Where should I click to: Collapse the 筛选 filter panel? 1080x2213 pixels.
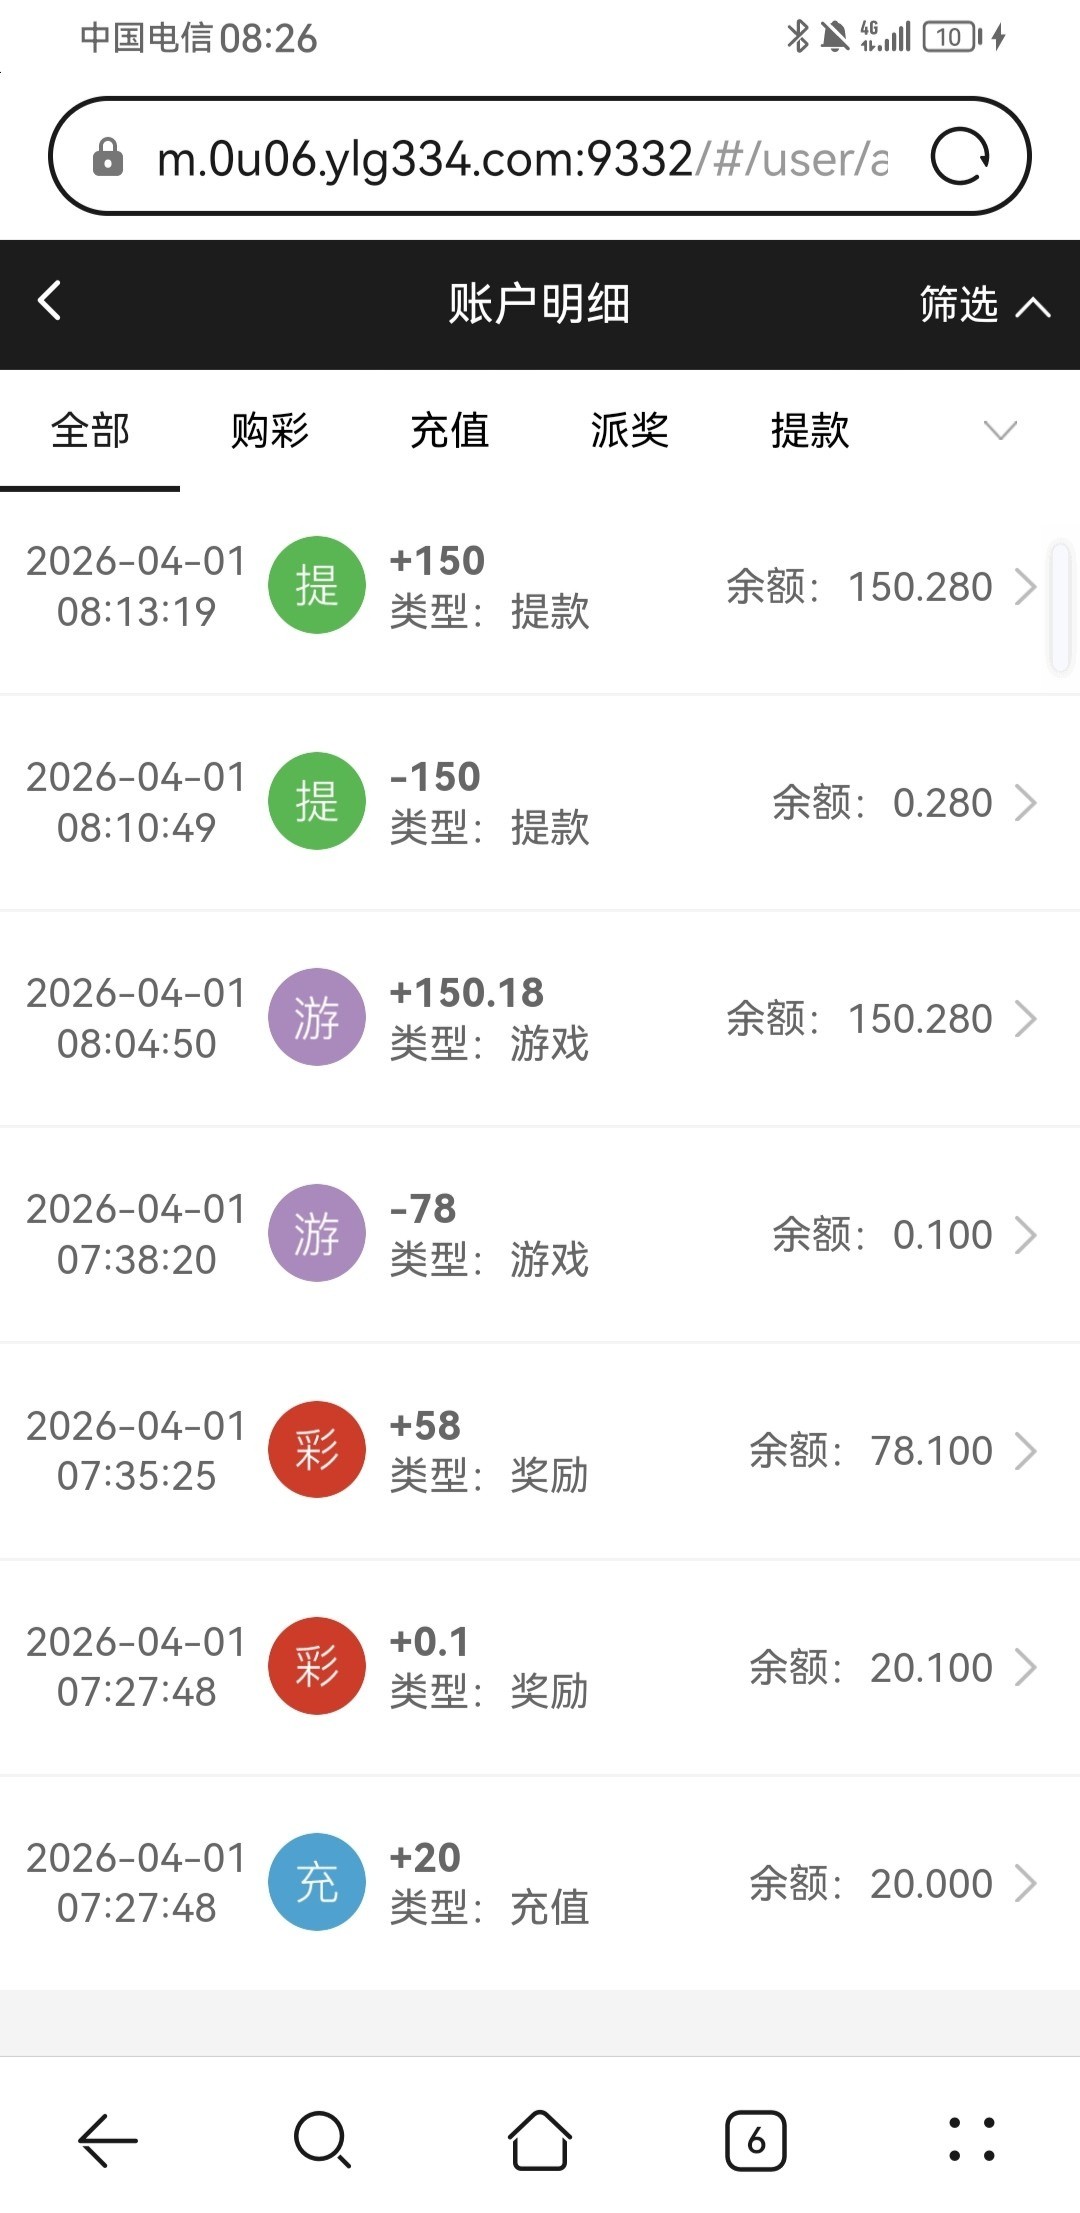[x=984, y=304]
